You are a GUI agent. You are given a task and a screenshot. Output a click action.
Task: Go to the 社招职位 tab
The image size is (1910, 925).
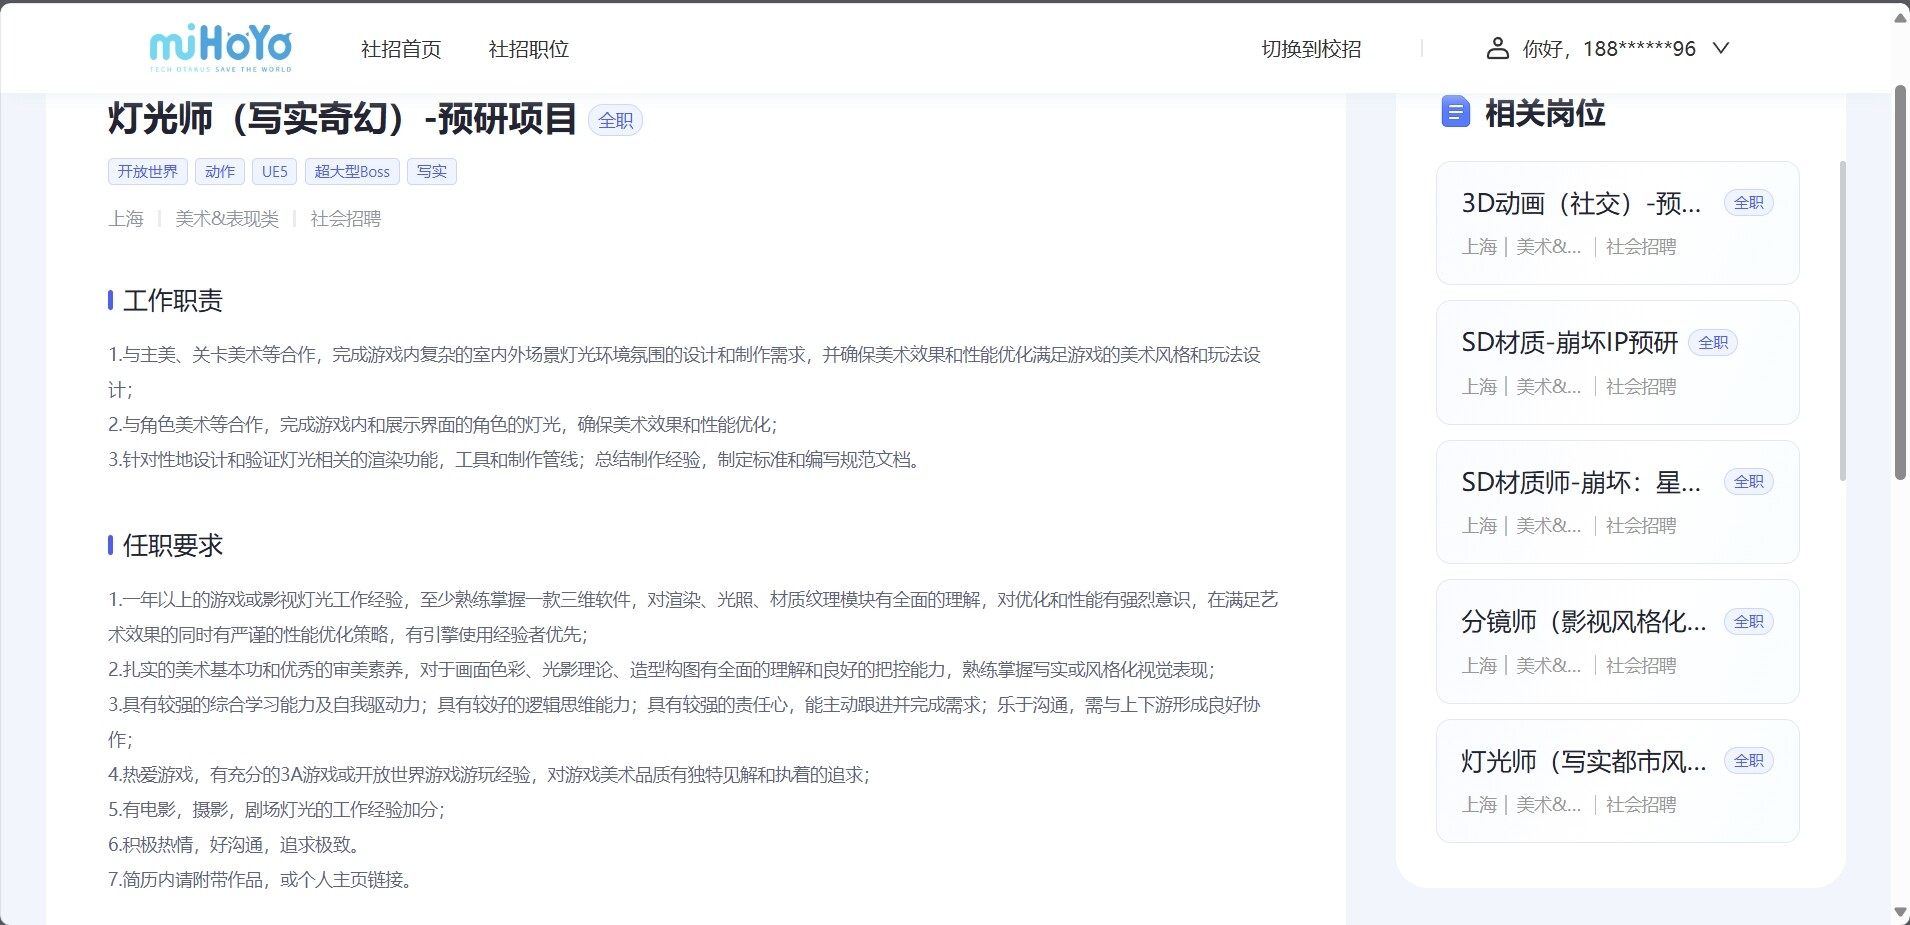[528, 49]
